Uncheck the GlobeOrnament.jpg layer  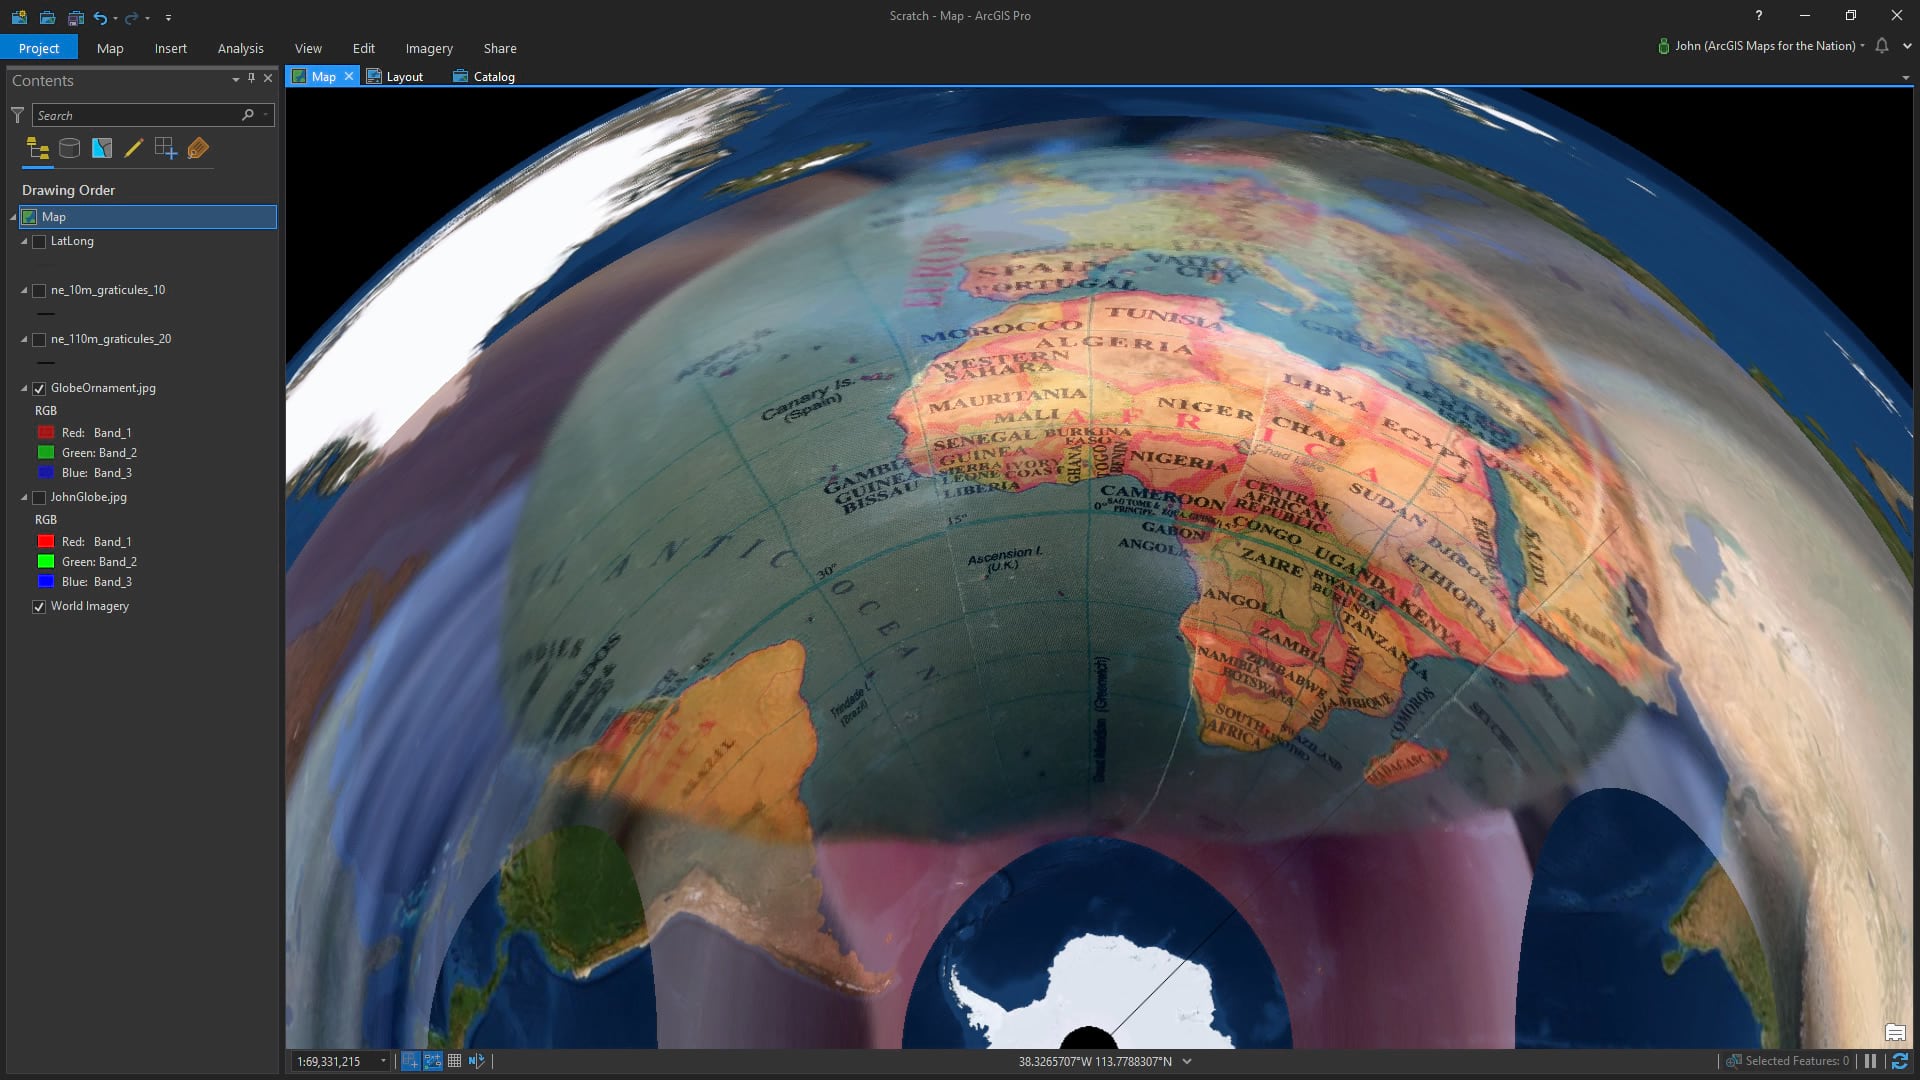[x=39, y=388]
